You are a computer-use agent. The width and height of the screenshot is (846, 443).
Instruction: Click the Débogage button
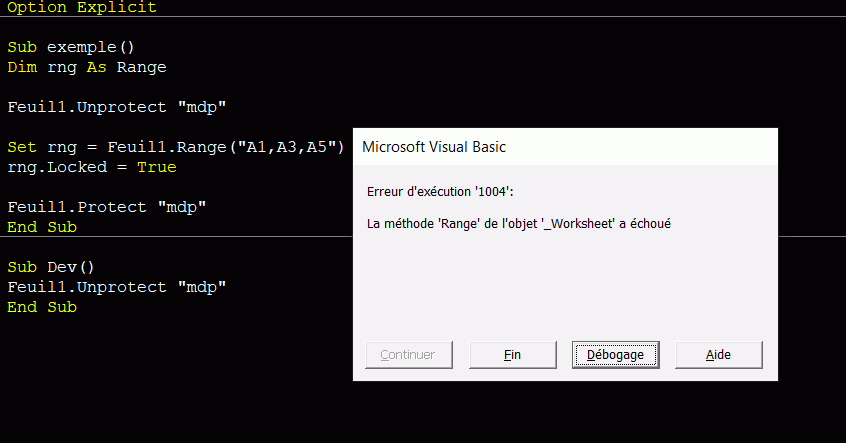[x=615, y=354]
